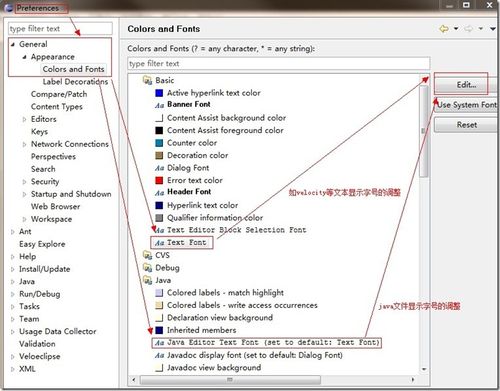Expand the Security tree node
Viewport: 500px width, 391px height.
click(x=24, y=182)
